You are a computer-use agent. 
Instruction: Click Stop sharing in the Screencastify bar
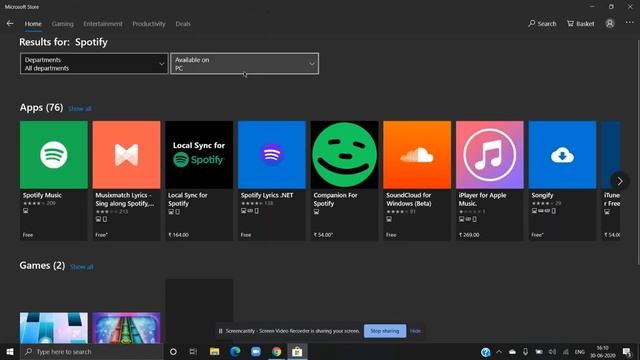[384, 331]
